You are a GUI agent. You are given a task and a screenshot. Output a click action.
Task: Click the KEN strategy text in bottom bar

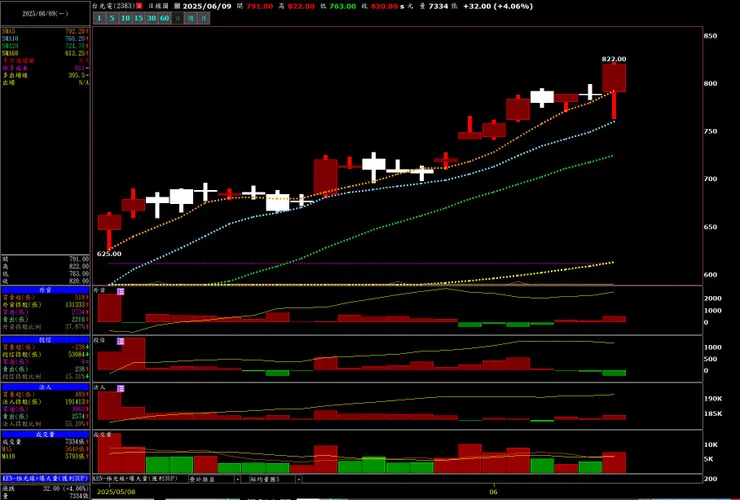click(135, 479)
